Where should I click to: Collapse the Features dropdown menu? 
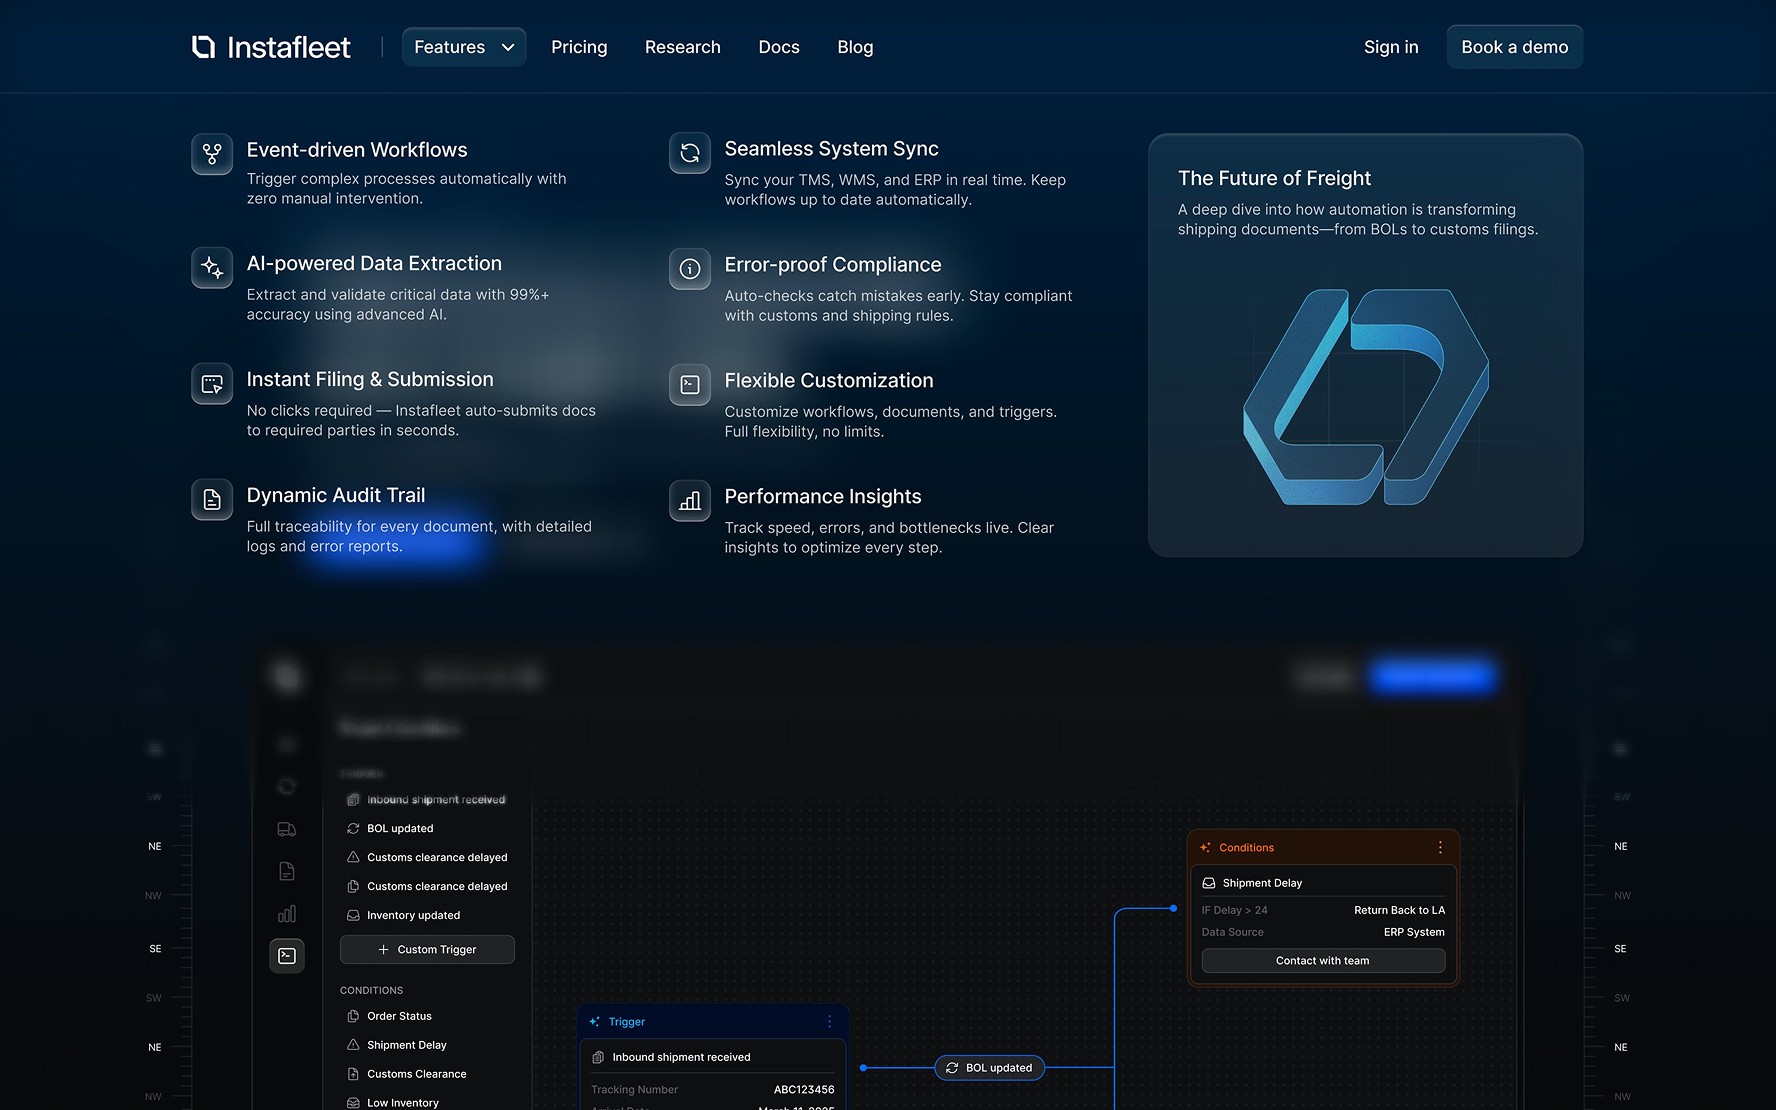coord(464,47)
